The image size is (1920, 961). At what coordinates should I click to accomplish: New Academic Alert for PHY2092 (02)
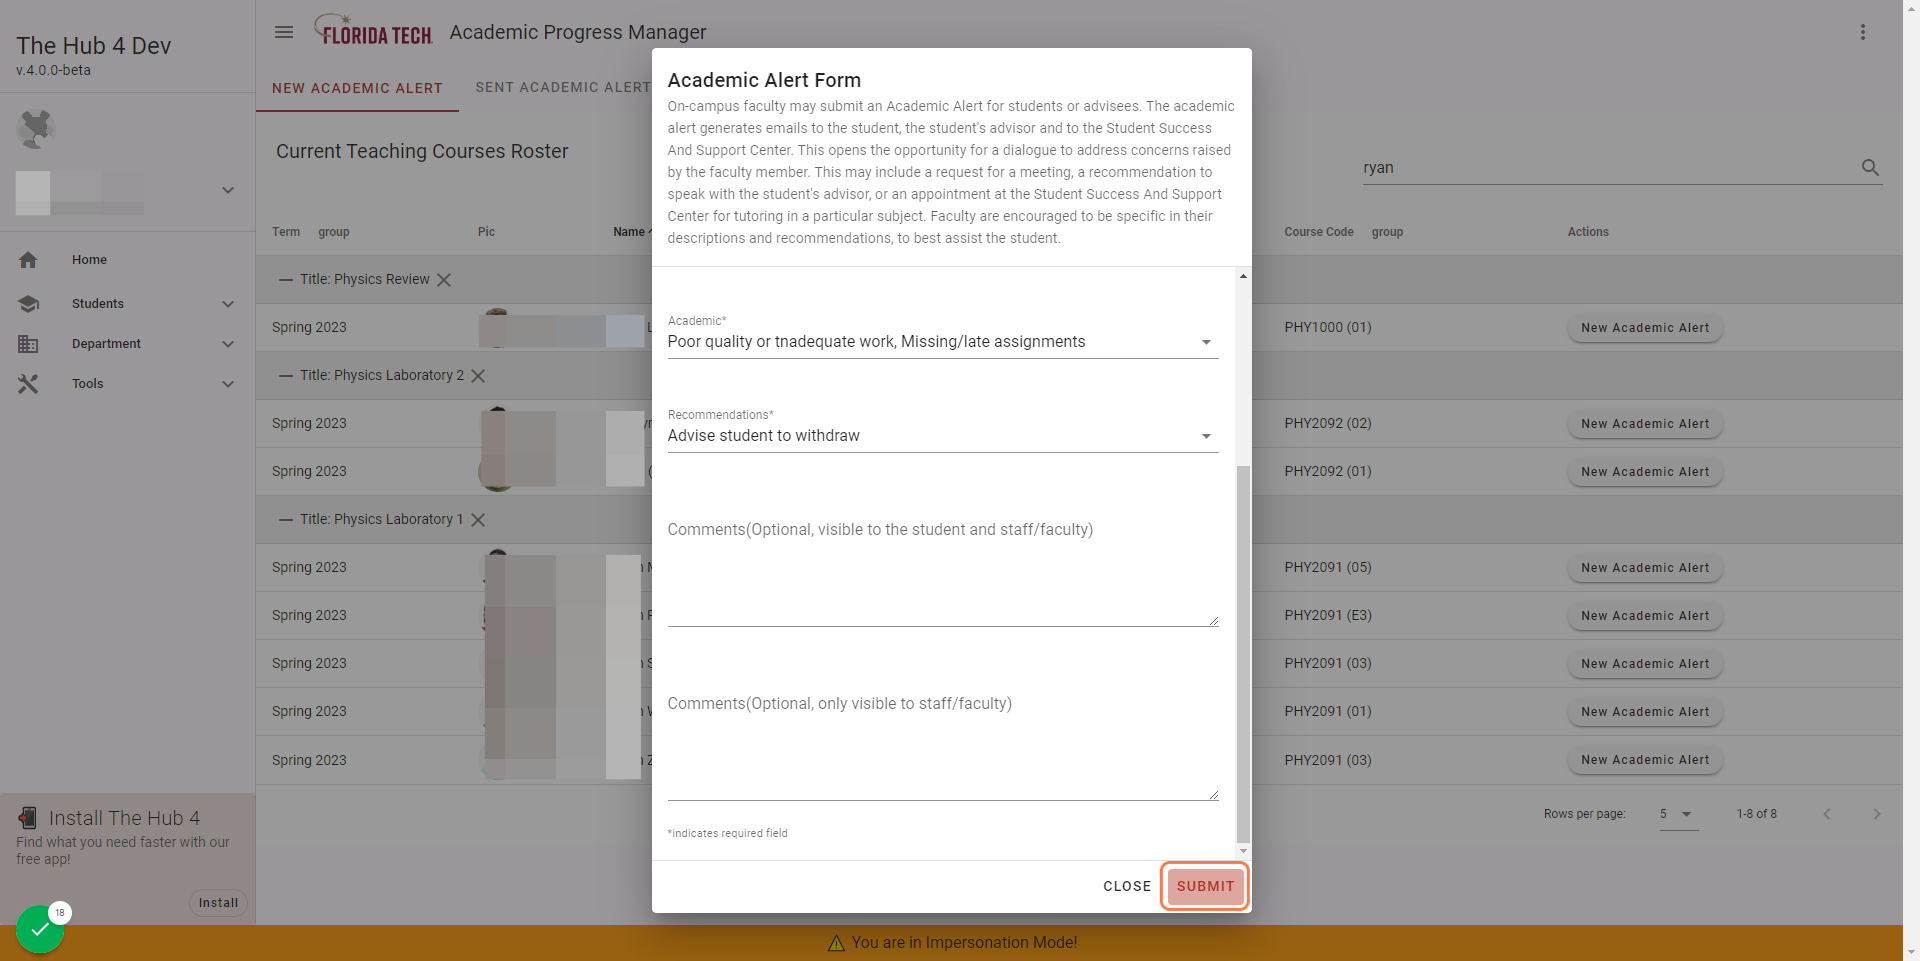1645,424
